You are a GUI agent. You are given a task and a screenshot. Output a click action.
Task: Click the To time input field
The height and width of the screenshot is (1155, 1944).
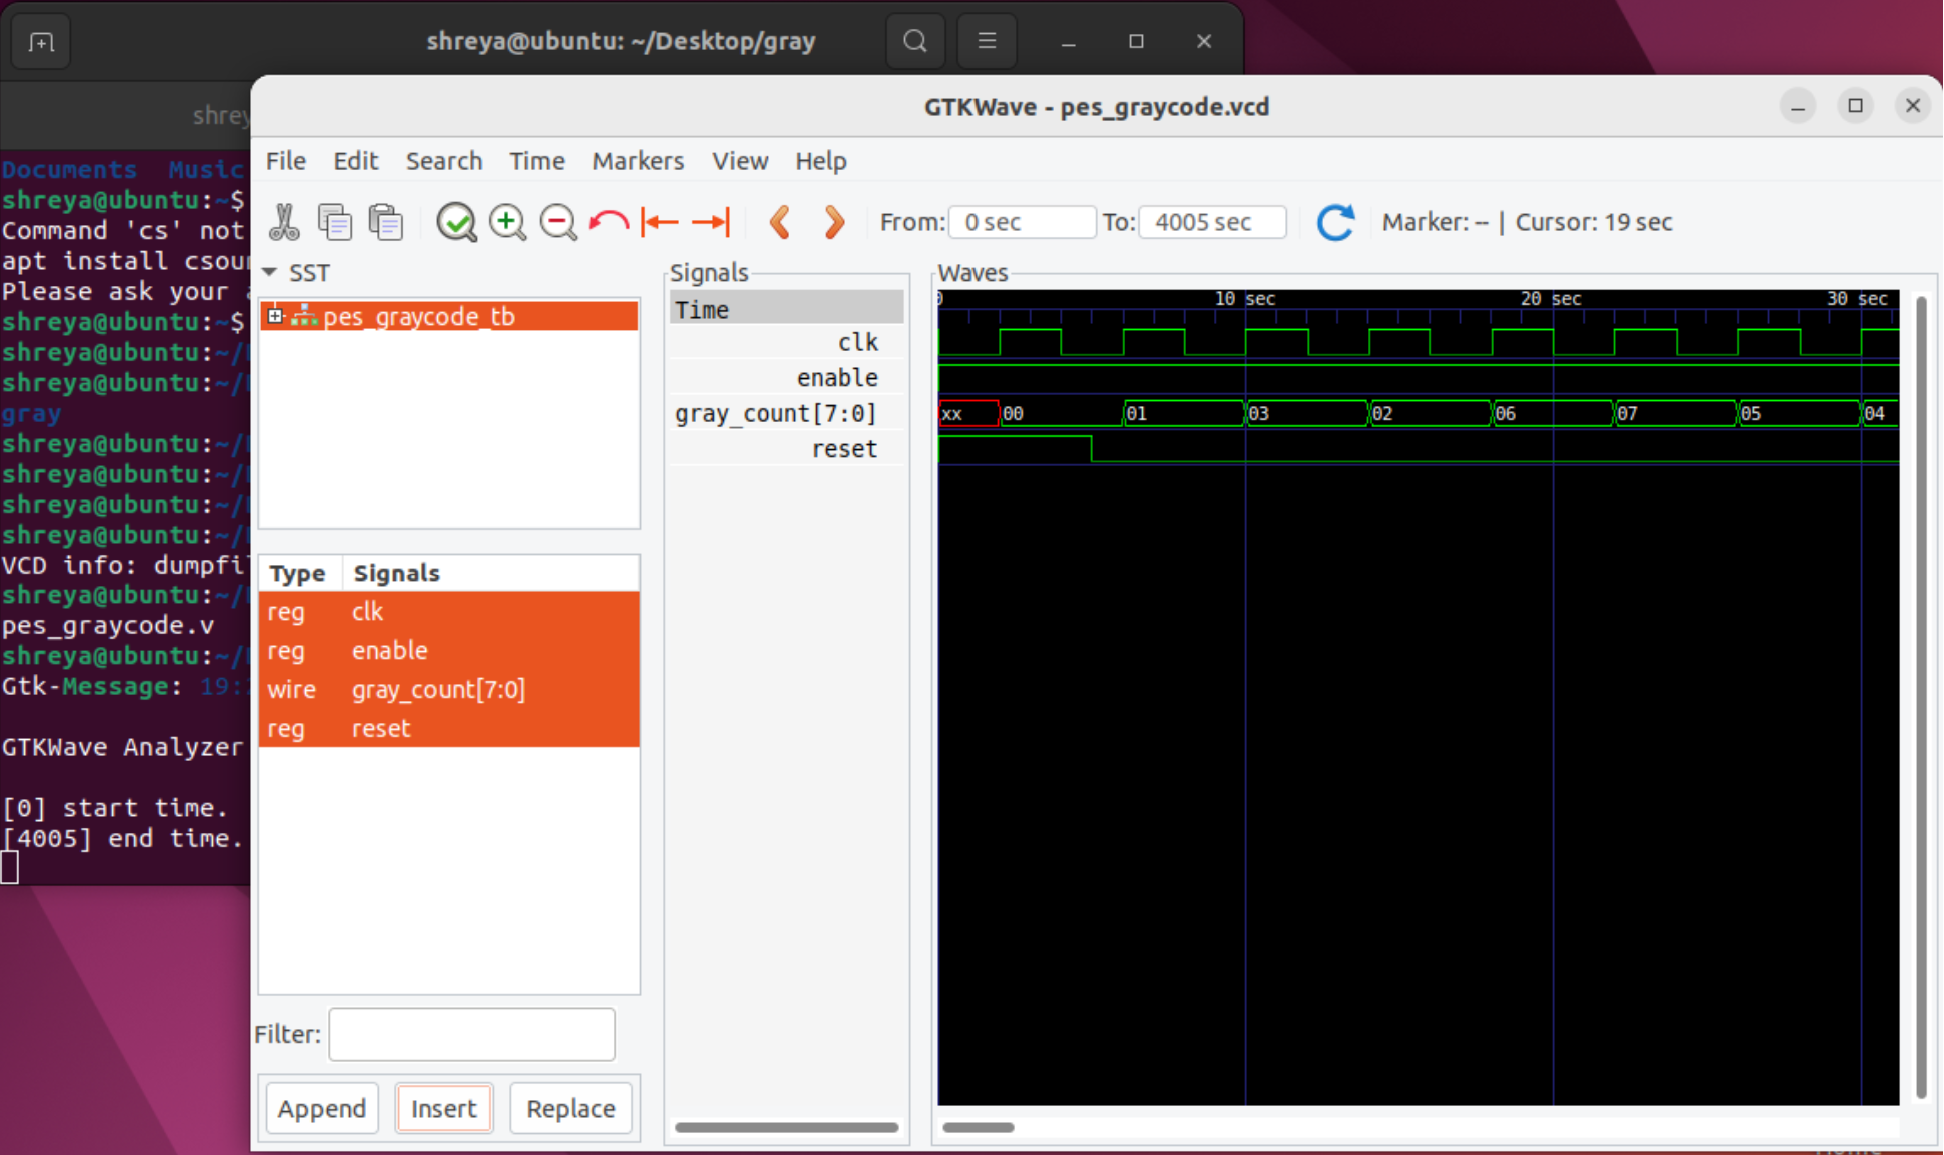(1212, 222)
